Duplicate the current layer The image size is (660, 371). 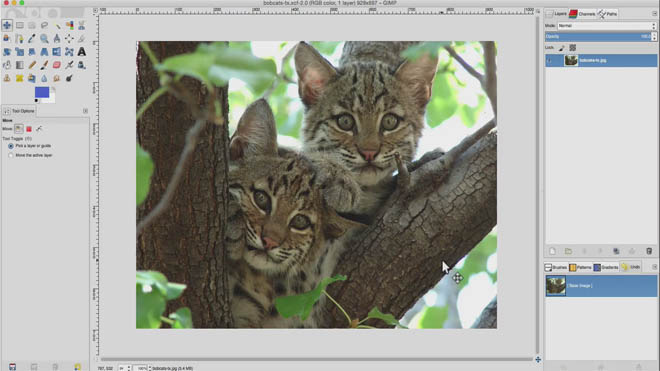[x=616, y=251]
